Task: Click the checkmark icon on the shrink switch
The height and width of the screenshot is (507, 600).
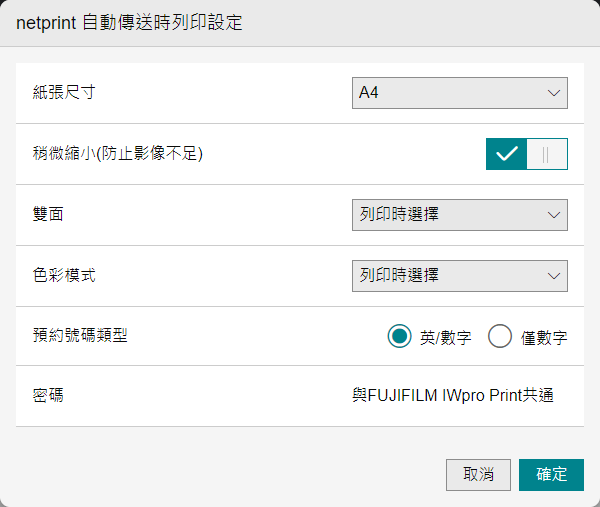Action: [x=507, y=154]
